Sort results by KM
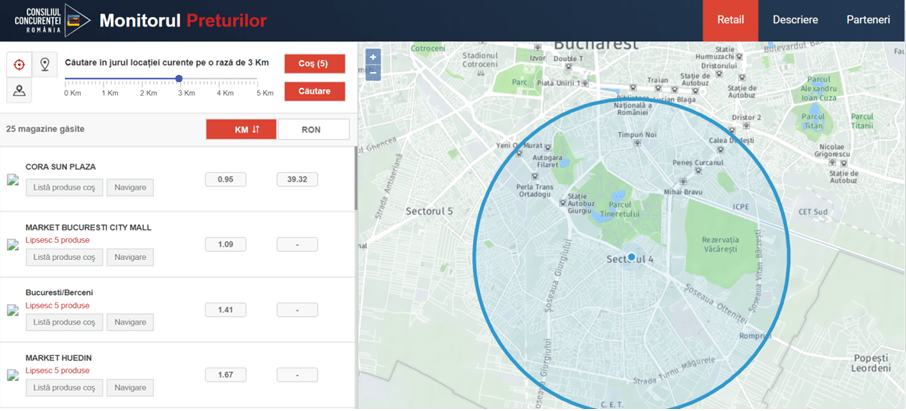This screenshot has height=411, width=906. click(x=242, y=129)
